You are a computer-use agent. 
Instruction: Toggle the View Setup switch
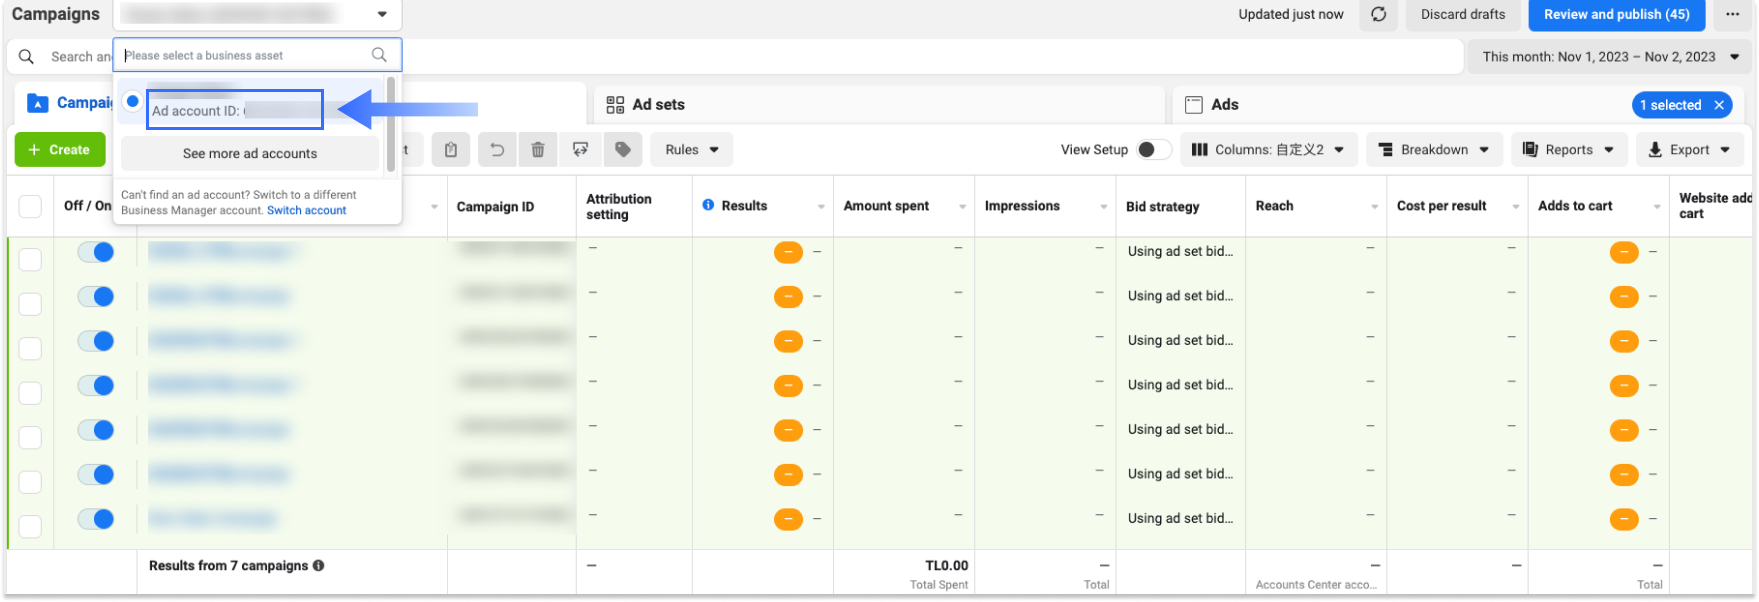[x=1153, y=150]
